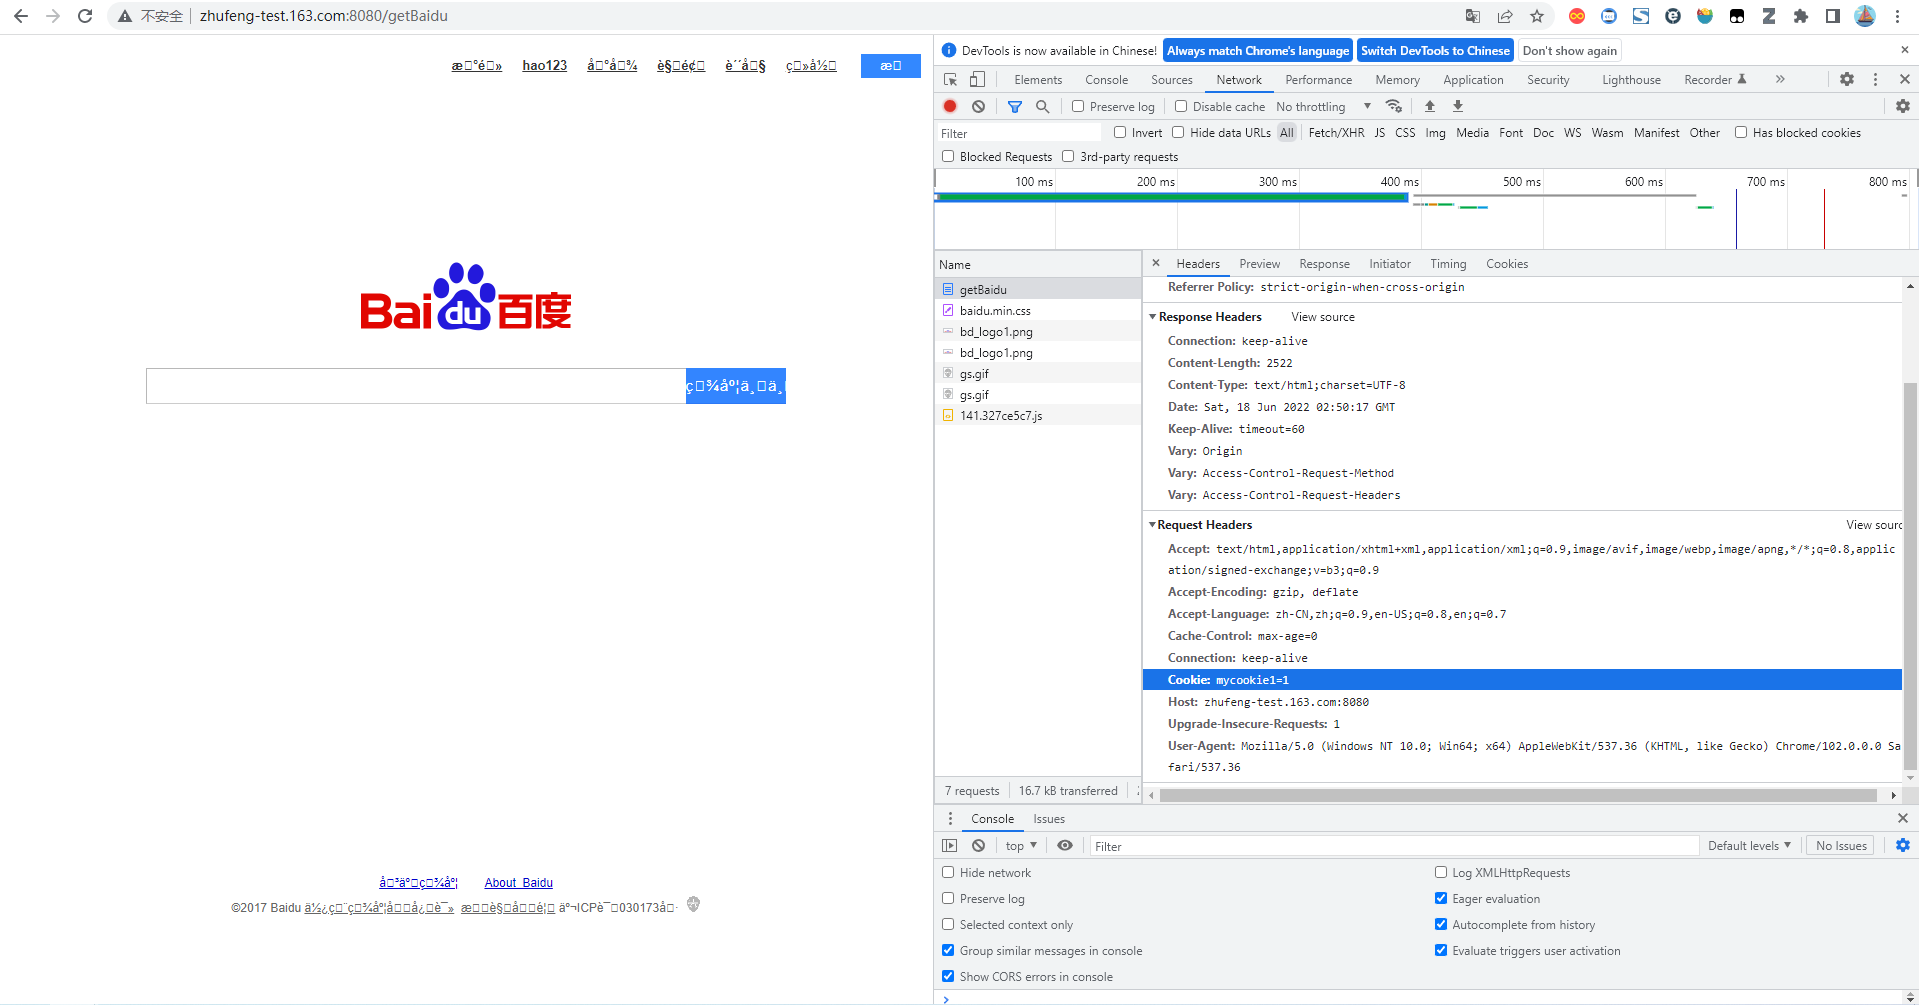Open DevTools customize three-dot menu
The image size is (1919, 1005).
(x=1875, y=79)
